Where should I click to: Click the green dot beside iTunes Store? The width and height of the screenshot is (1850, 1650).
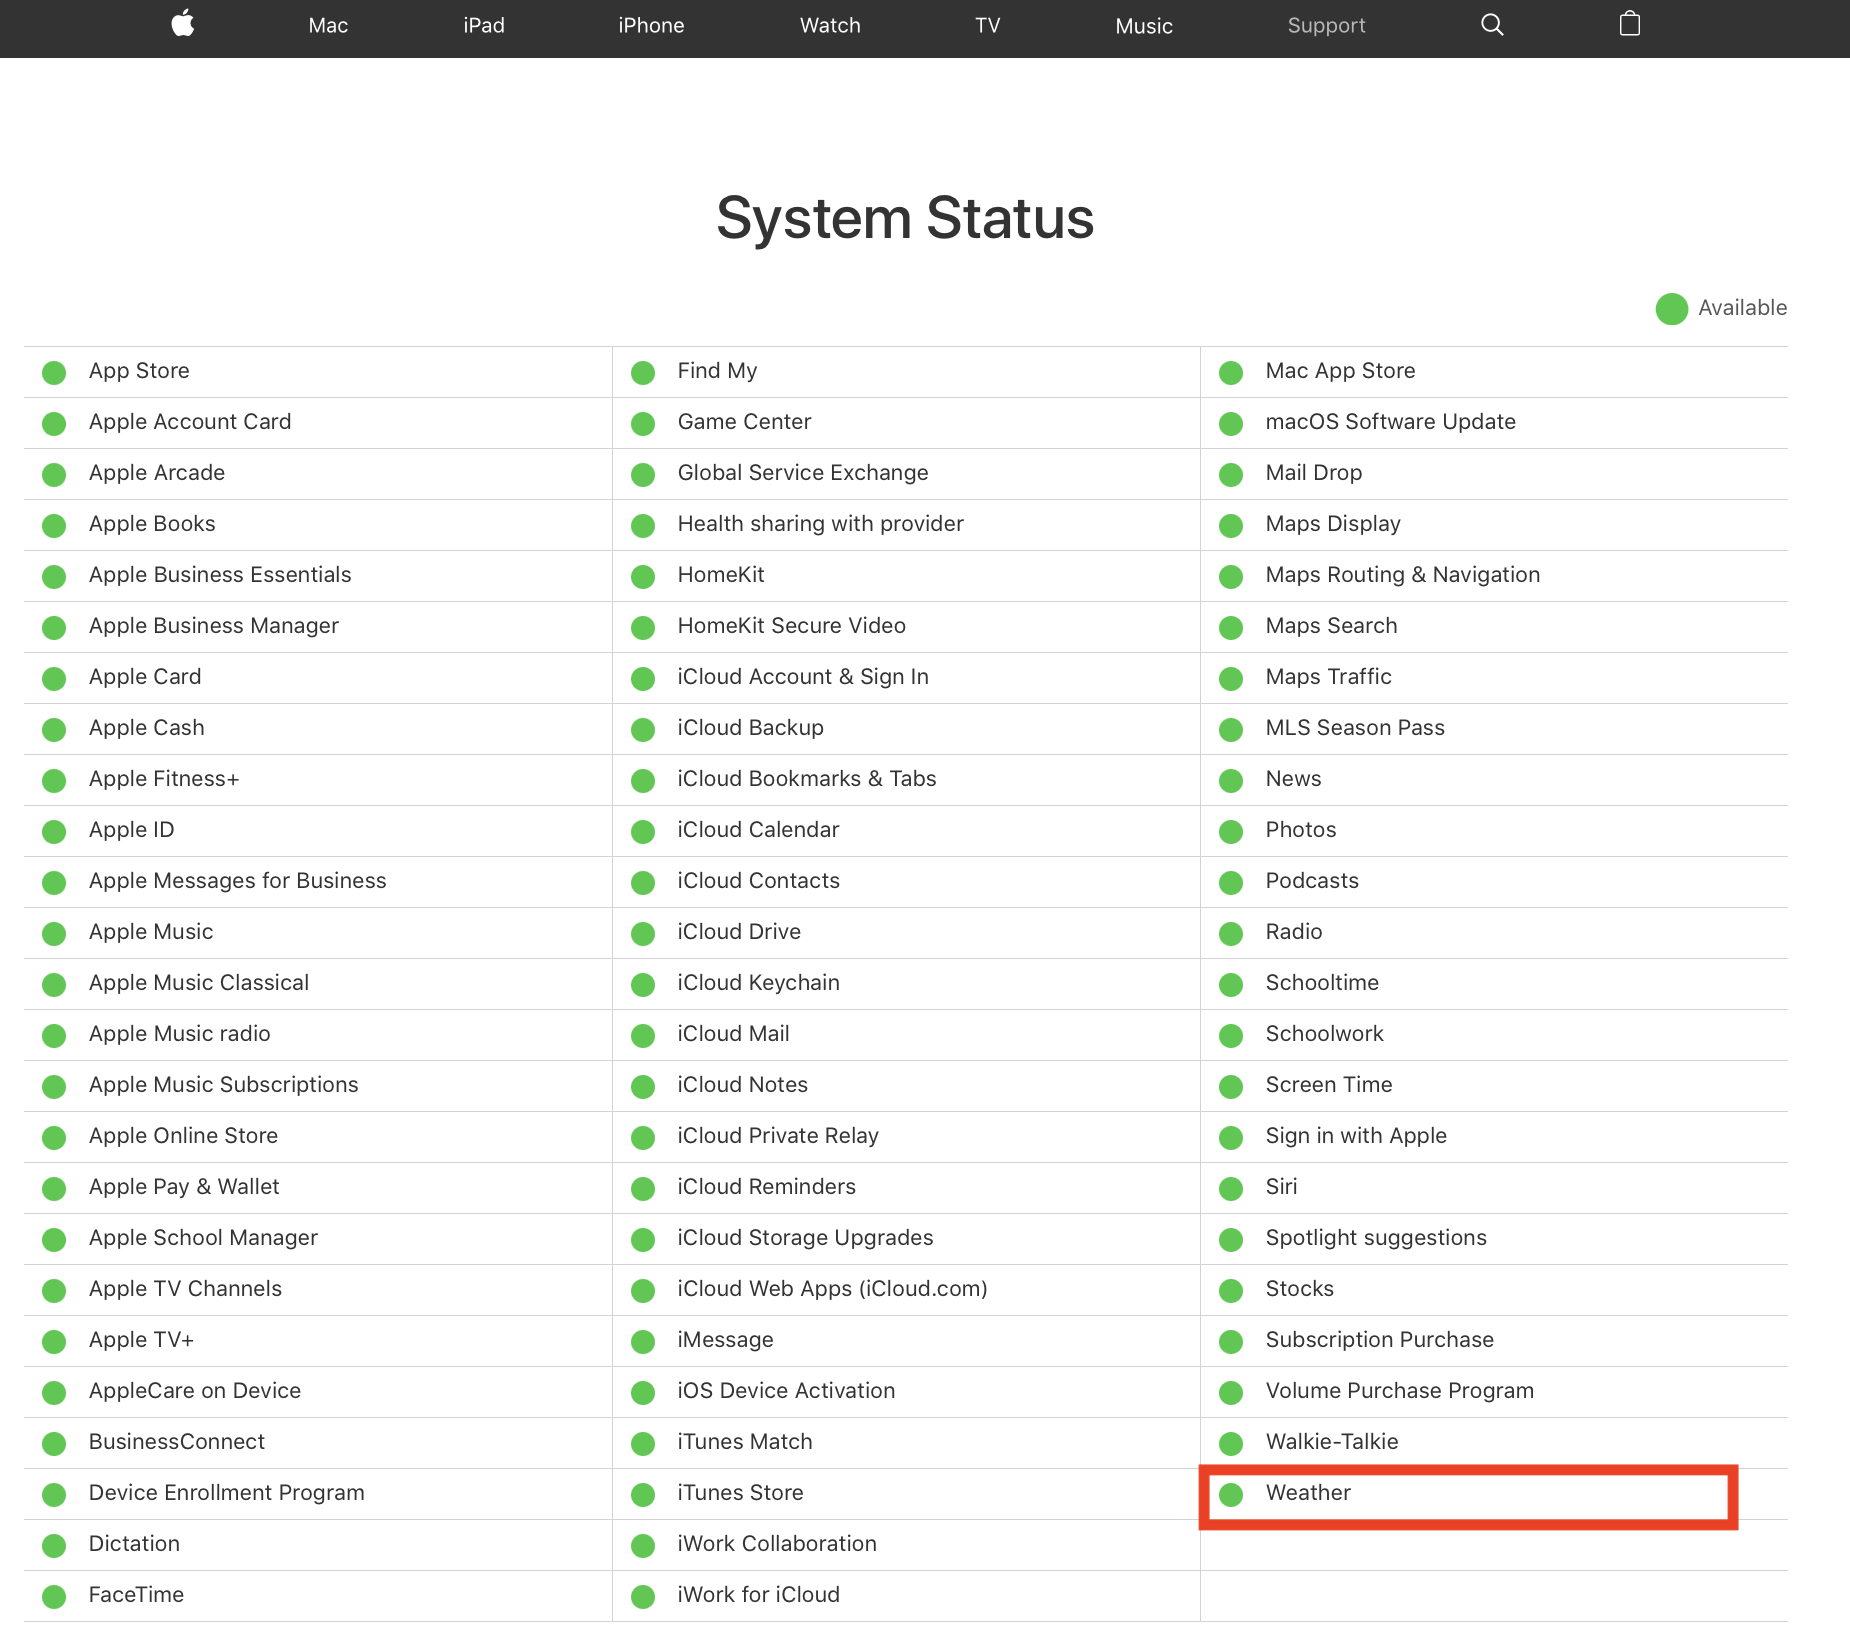(643, 1495)
